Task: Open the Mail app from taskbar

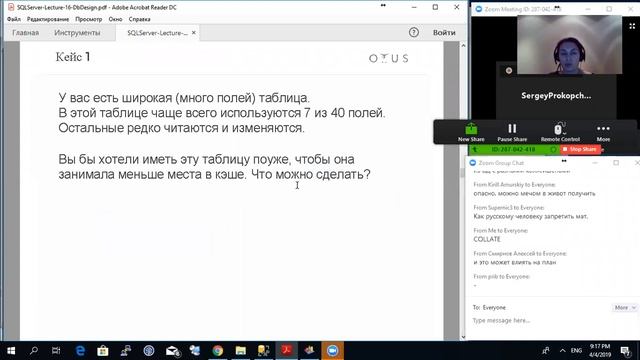Action: coord(172,351)
